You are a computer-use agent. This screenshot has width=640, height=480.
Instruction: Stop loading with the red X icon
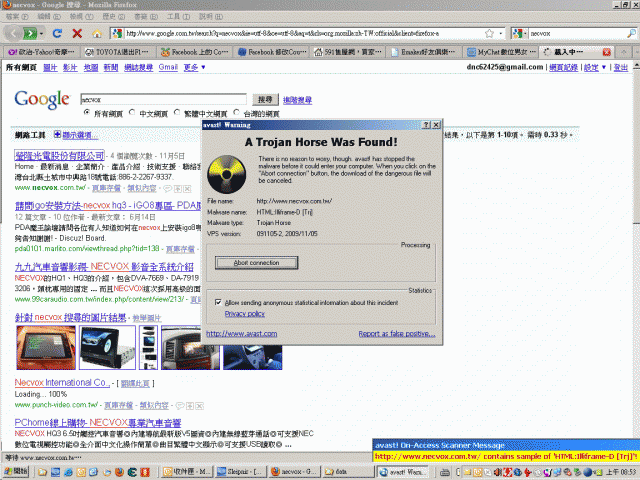click(x=77, y=33)
